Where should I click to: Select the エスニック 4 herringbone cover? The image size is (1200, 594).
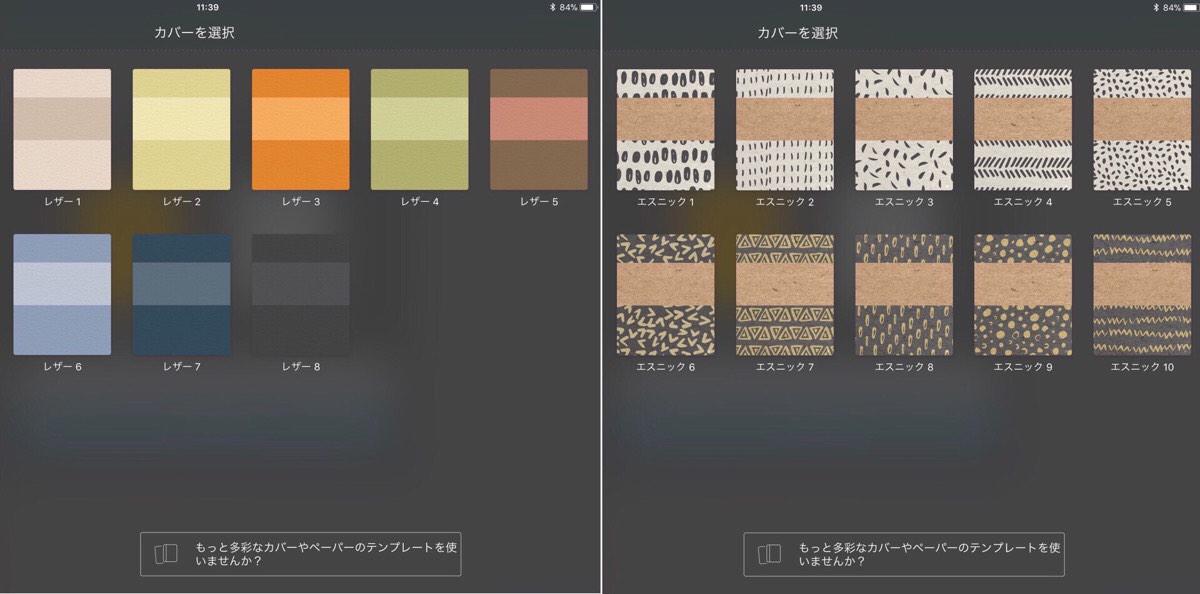1023,129
